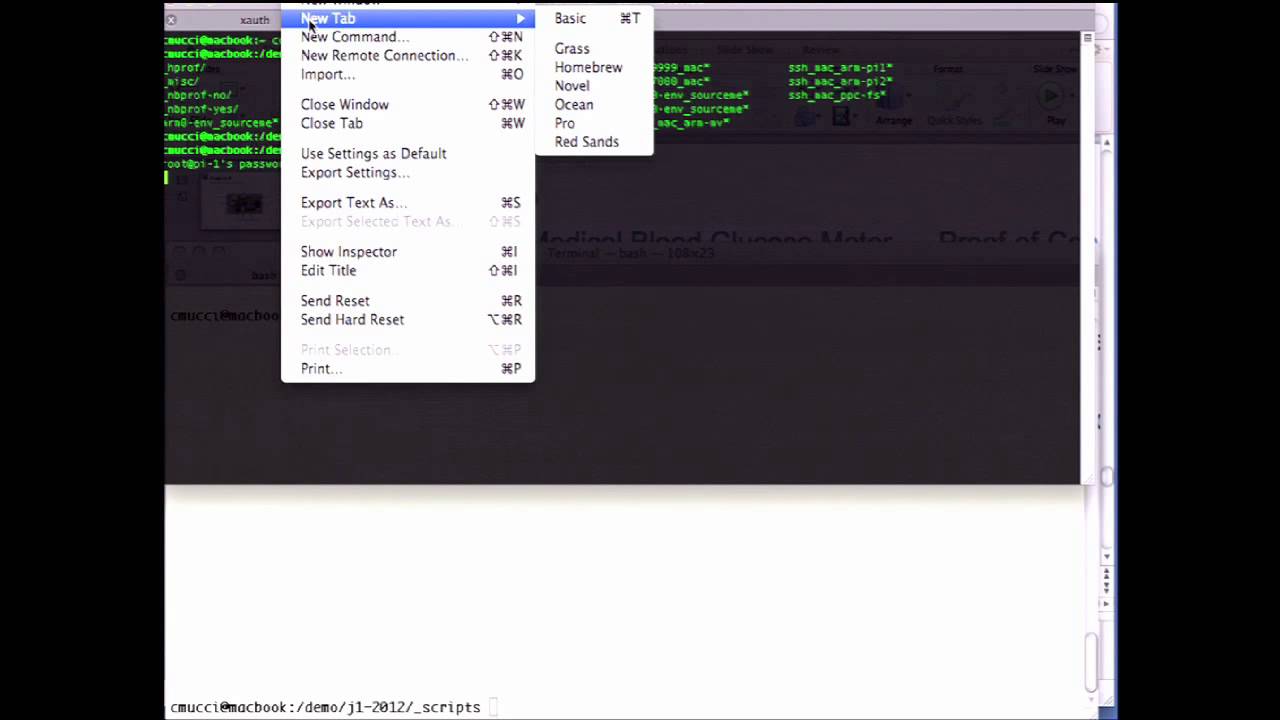Pick Grass profile in the submenu
The height and width of the screenshot is (720, 1280).
pyautogui.click(x=595, y=49)
